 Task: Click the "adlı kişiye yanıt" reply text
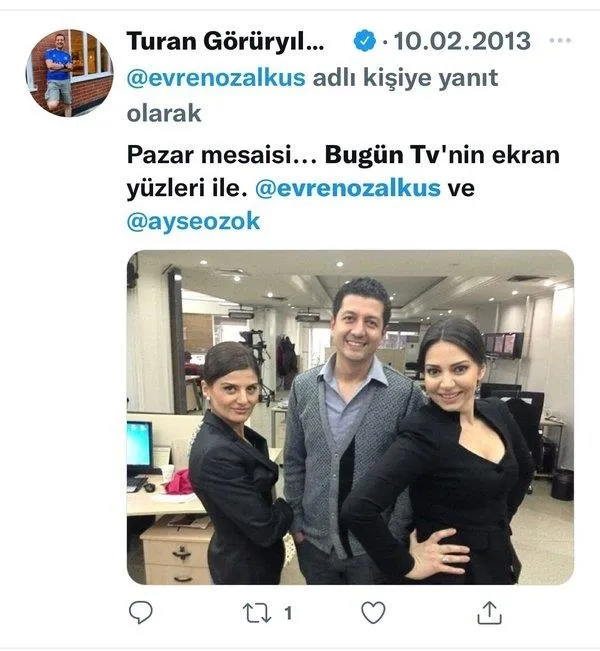(x=405, y=78)
